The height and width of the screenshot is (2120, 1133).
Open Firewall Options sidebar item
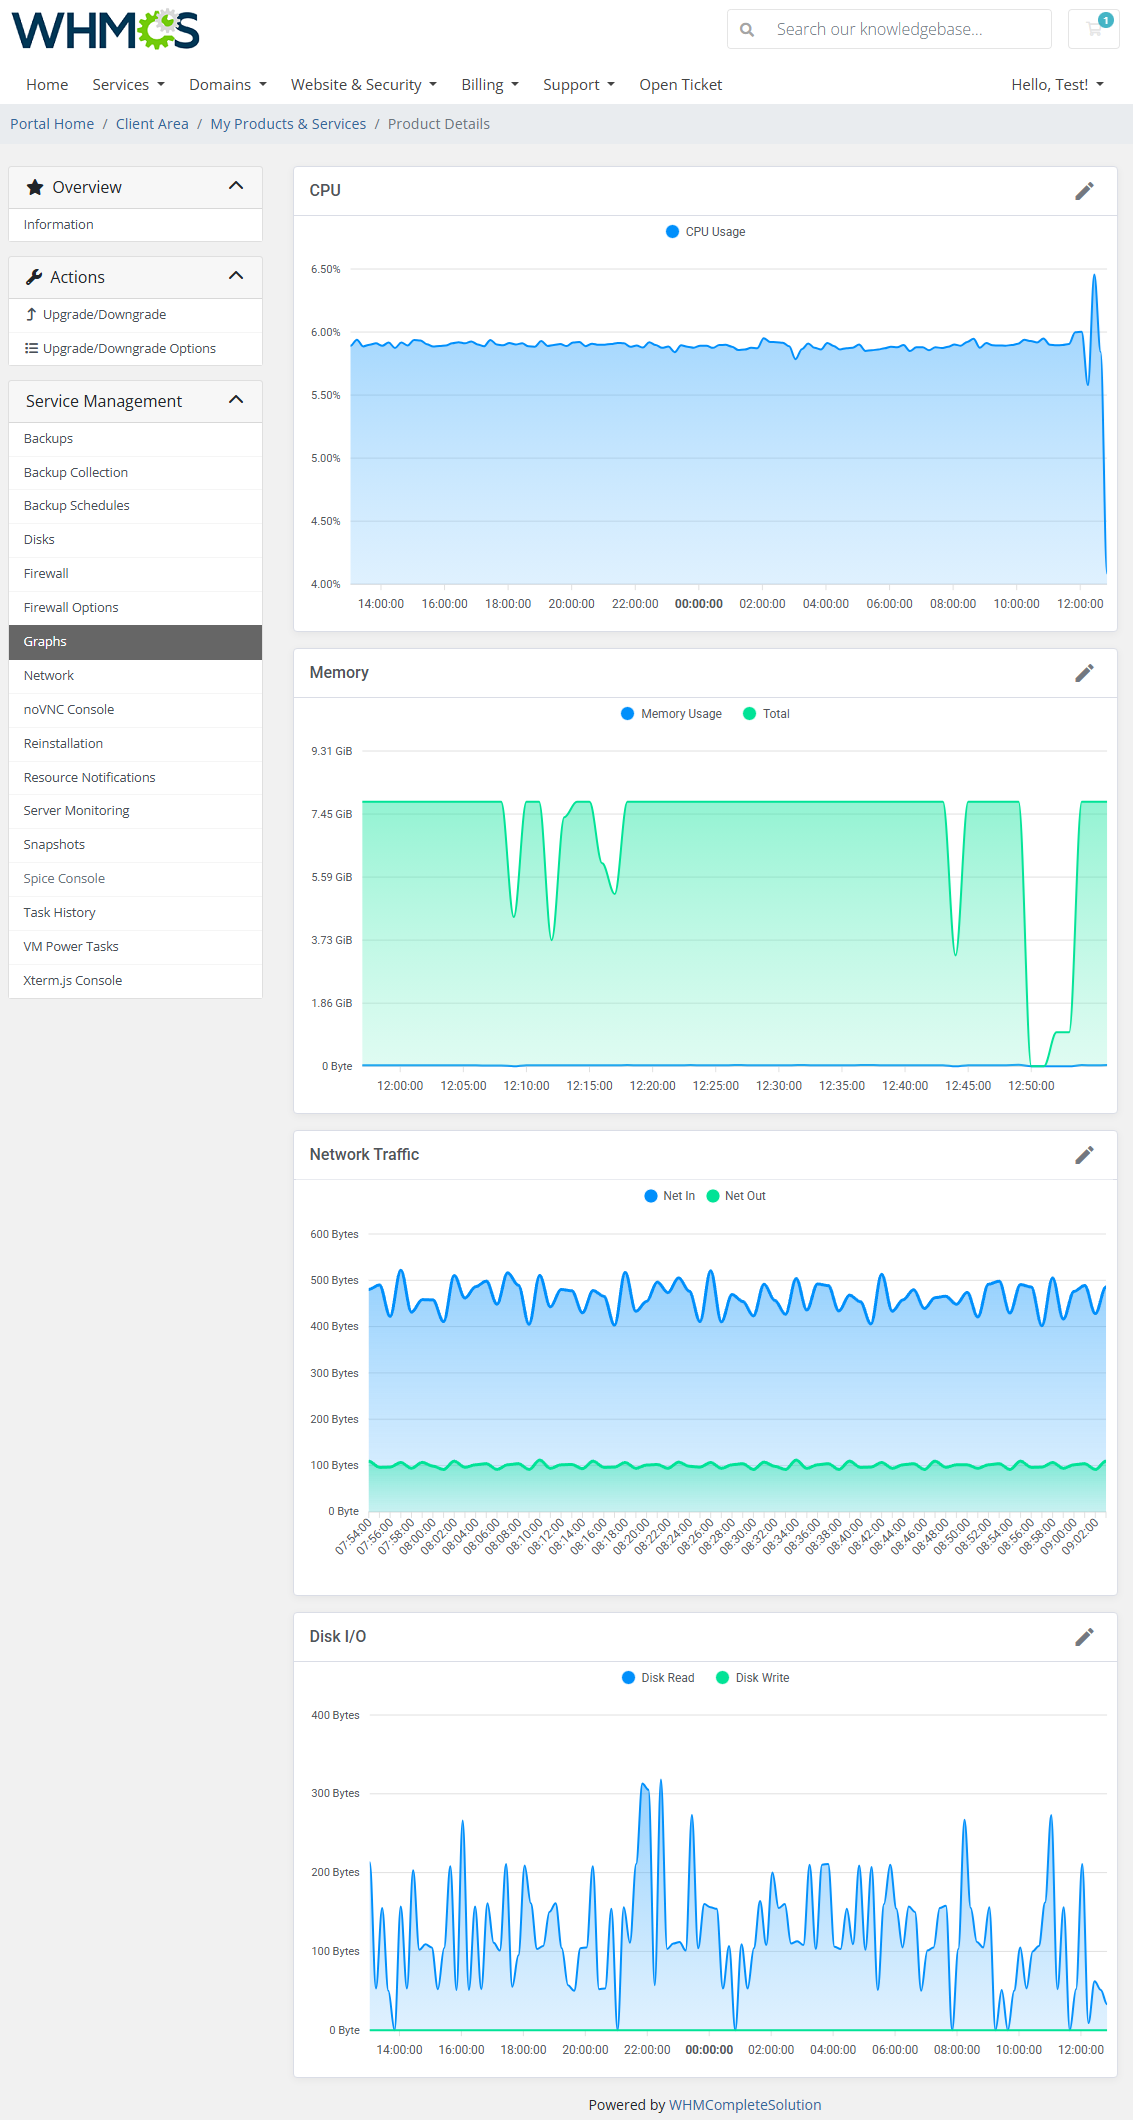tap(135, 608)
